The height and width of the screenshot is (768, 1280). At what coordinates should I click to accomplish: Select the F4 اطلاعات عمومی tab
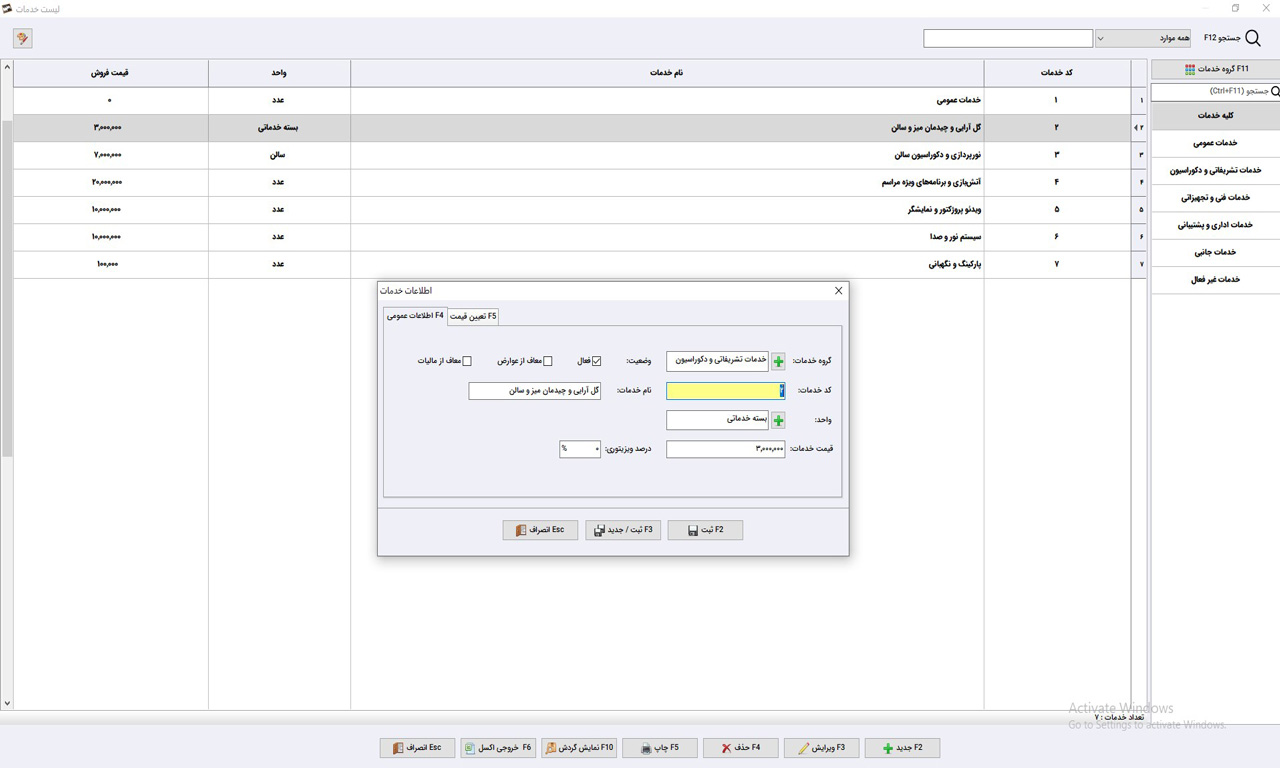[415, 316]
